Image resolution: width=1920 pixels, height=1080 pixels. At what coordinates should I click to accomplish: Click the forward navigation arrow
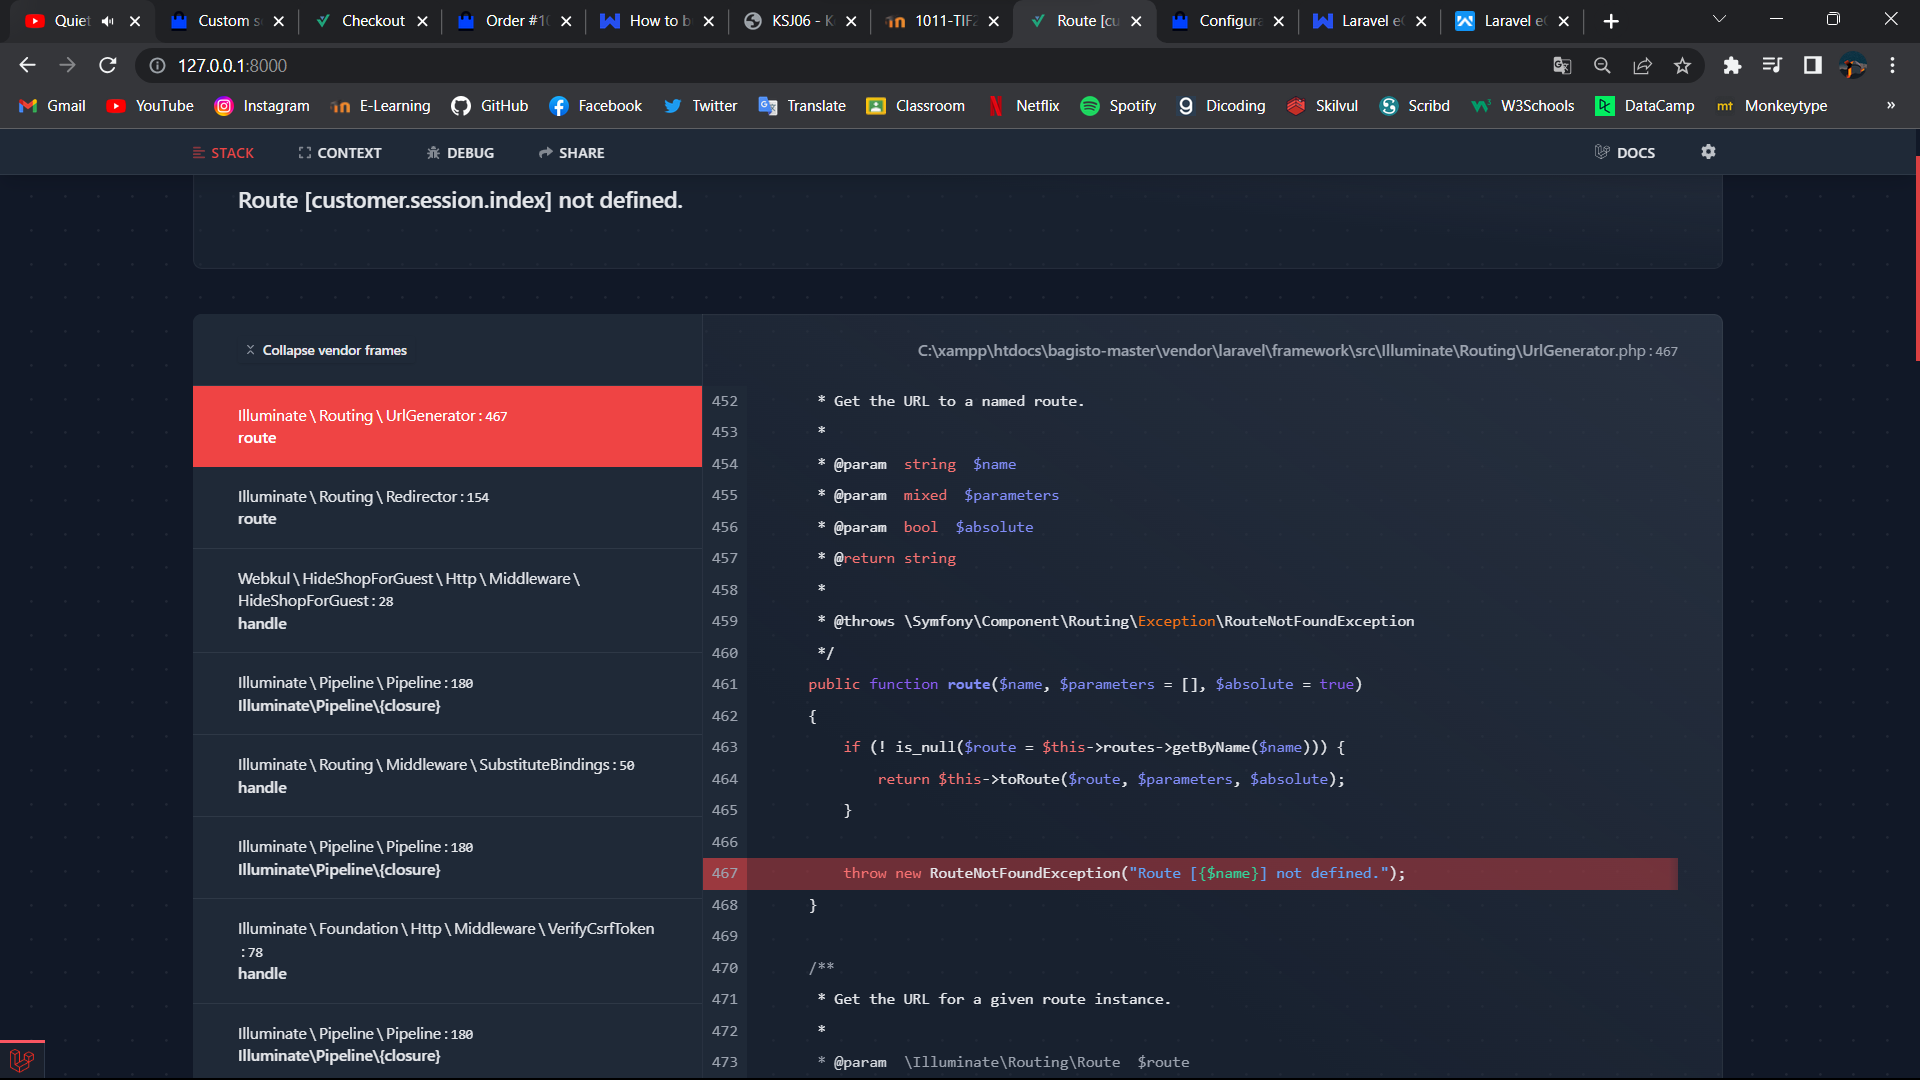click(67, 65)
